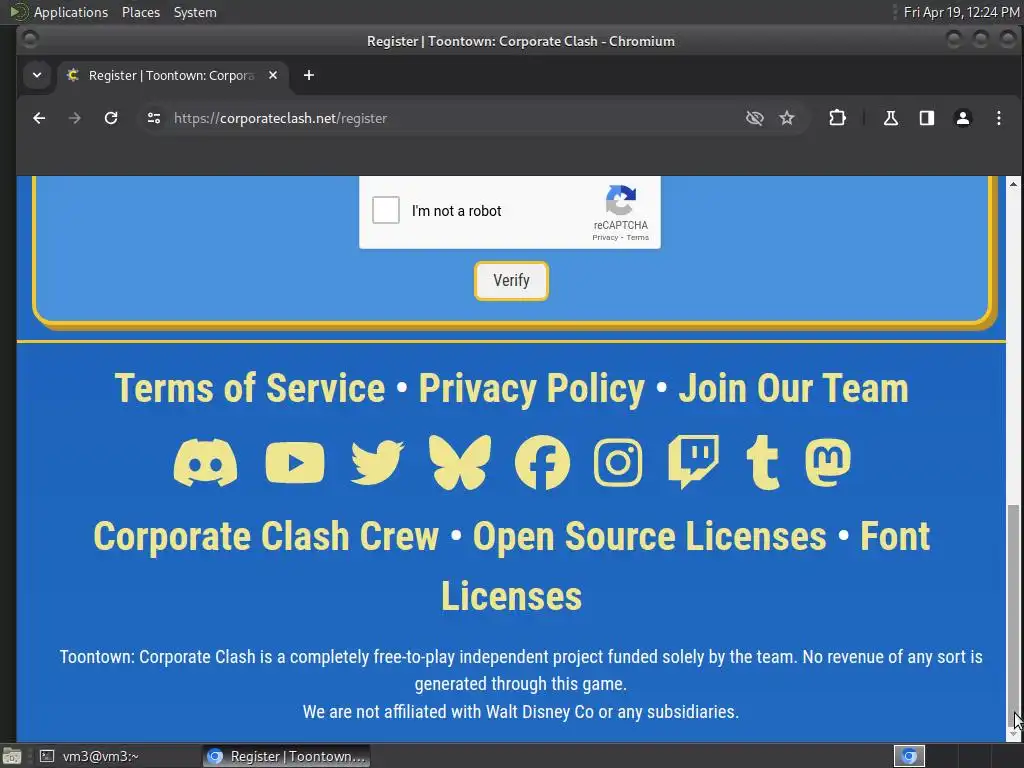Open a new tab with the plus icon
This screenshot has width=1024, height=768.
tap(309, 75)
